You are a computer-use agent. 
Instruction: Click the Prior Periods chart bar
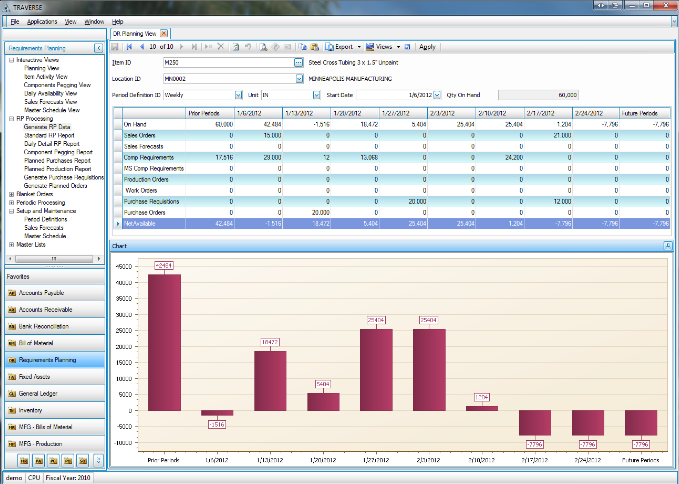tap(164, 342)
